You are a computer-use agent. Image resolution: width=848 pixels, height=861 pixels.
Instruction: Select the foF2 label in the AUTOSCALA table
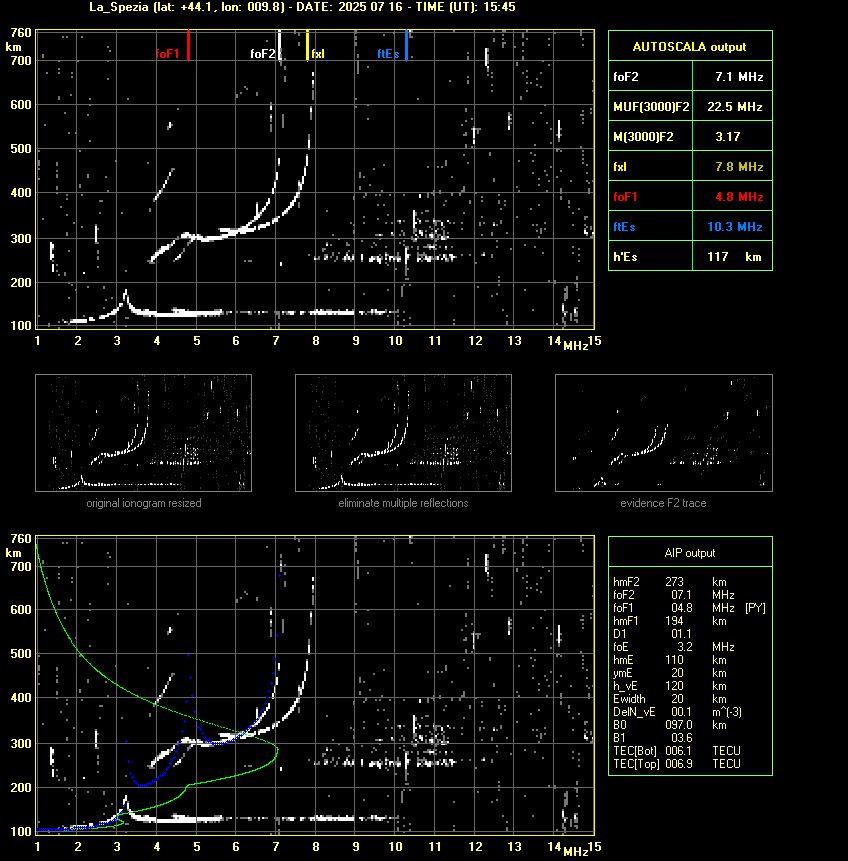(x=626, y=77)
